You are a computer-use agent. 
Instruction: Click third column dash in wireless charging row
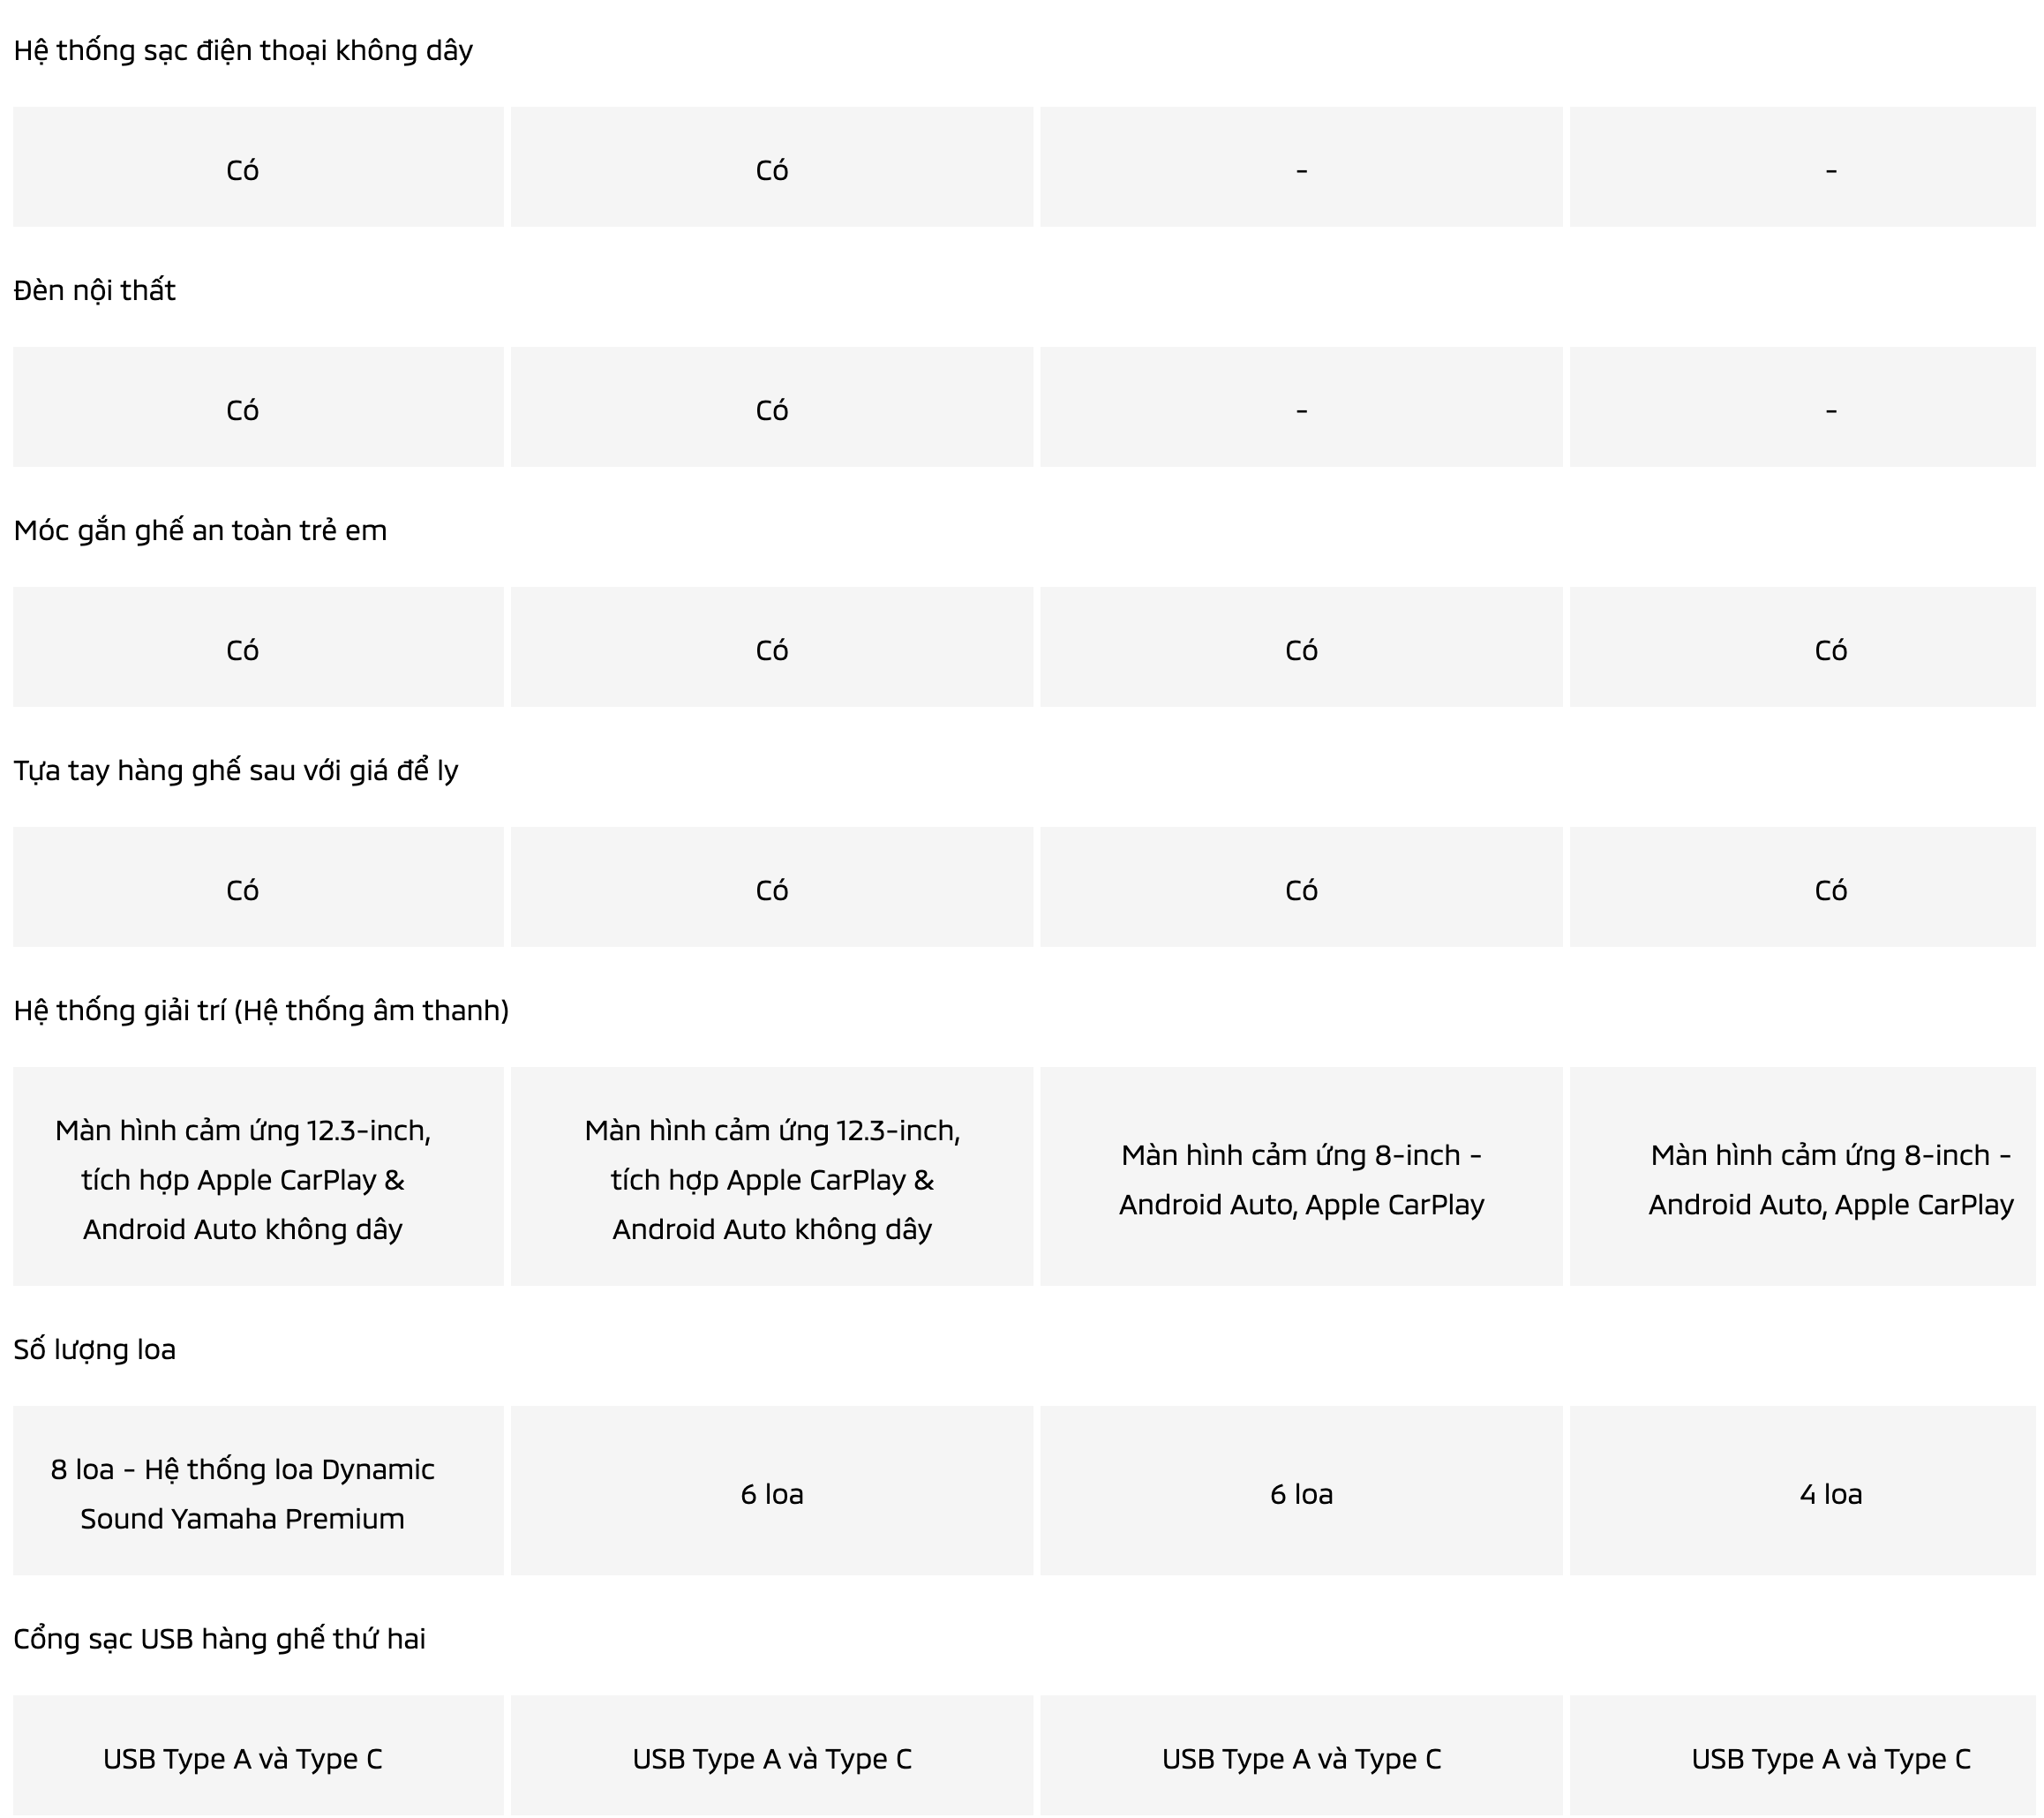tap(1301, 170)
